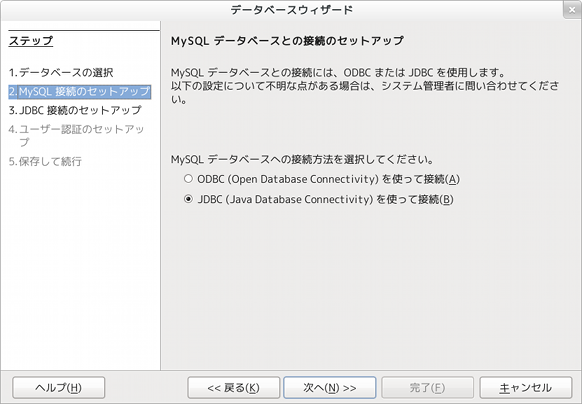The height and width of the screenshot is (404, 582).
Task: Open step 3. JDBC 接続のセットアップ
Action: pos(75,110)
